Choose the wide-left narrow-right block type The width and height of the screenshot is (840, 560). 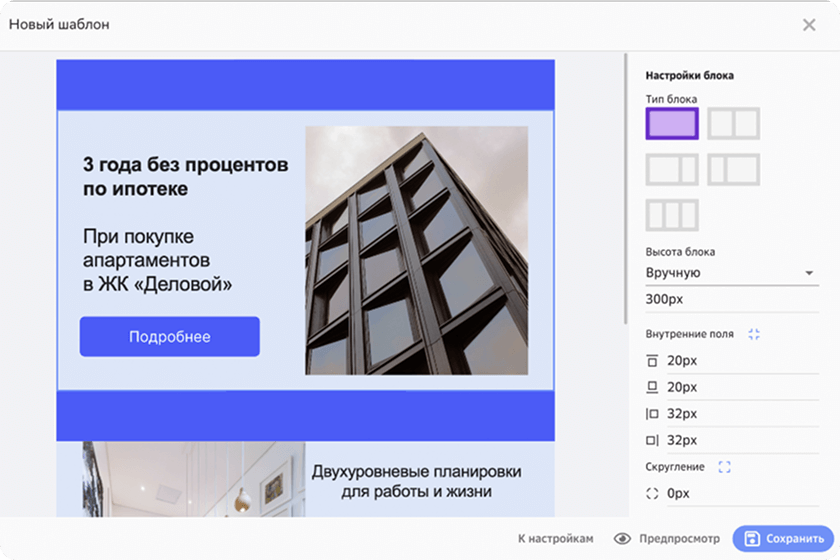[x=672, y=169]
